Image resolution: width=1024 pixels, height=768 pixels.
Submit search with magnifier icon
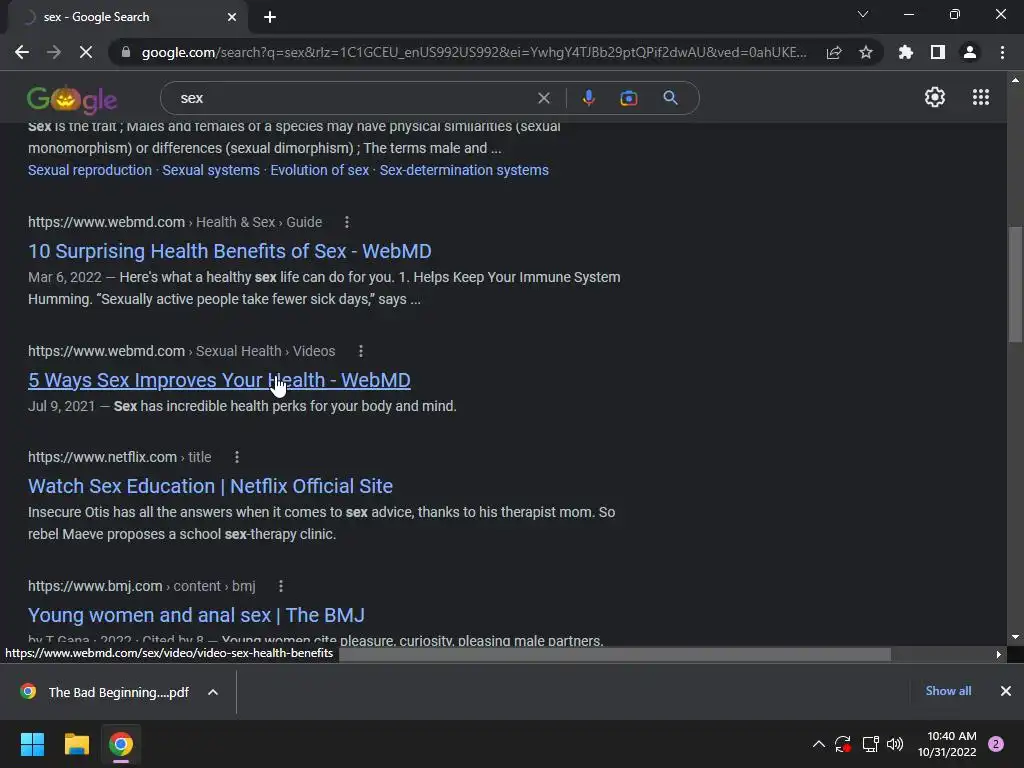click(x=671, y=98)
